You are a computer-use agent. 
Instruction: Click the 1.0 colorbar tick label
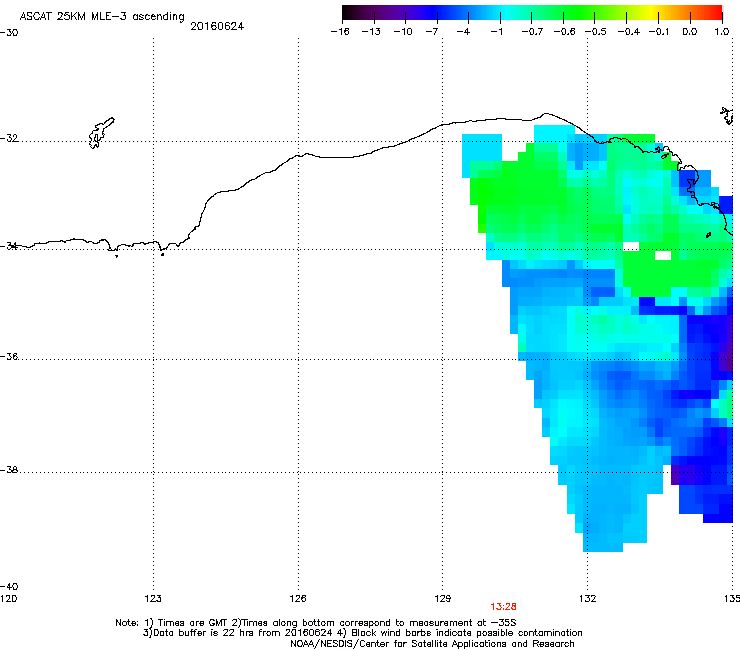[722, 32]
